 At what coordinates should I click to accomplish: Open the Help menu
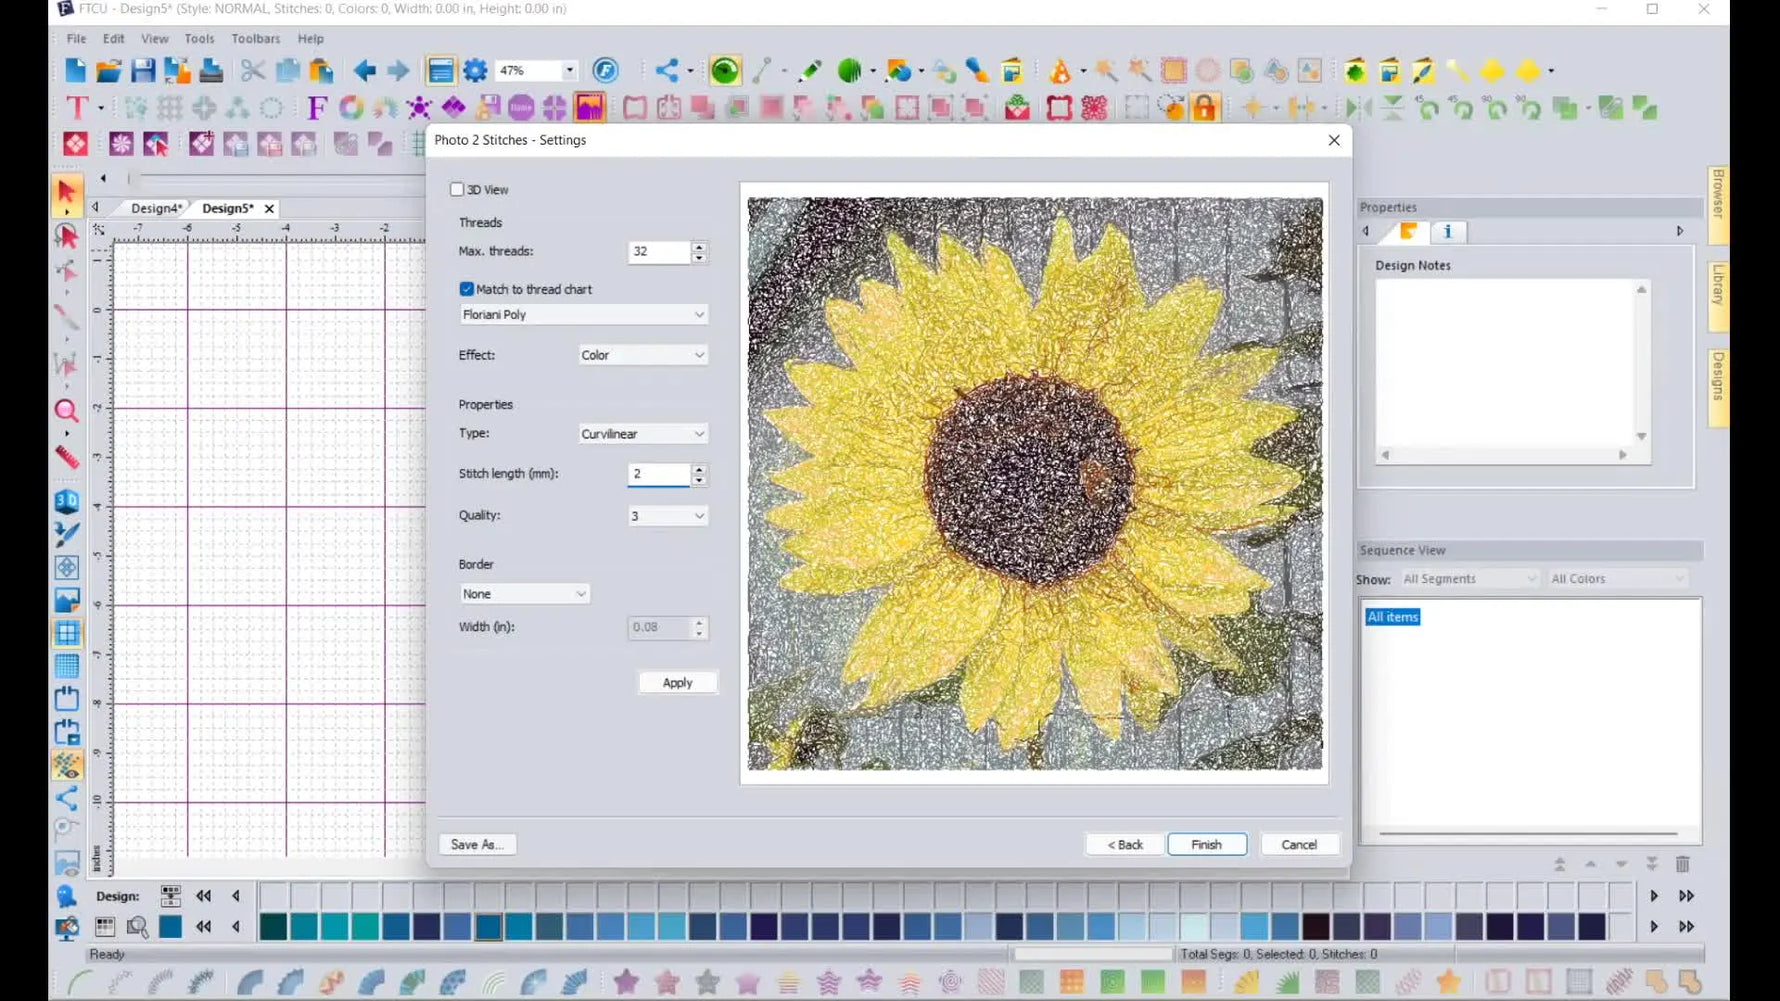coord(310,38)
